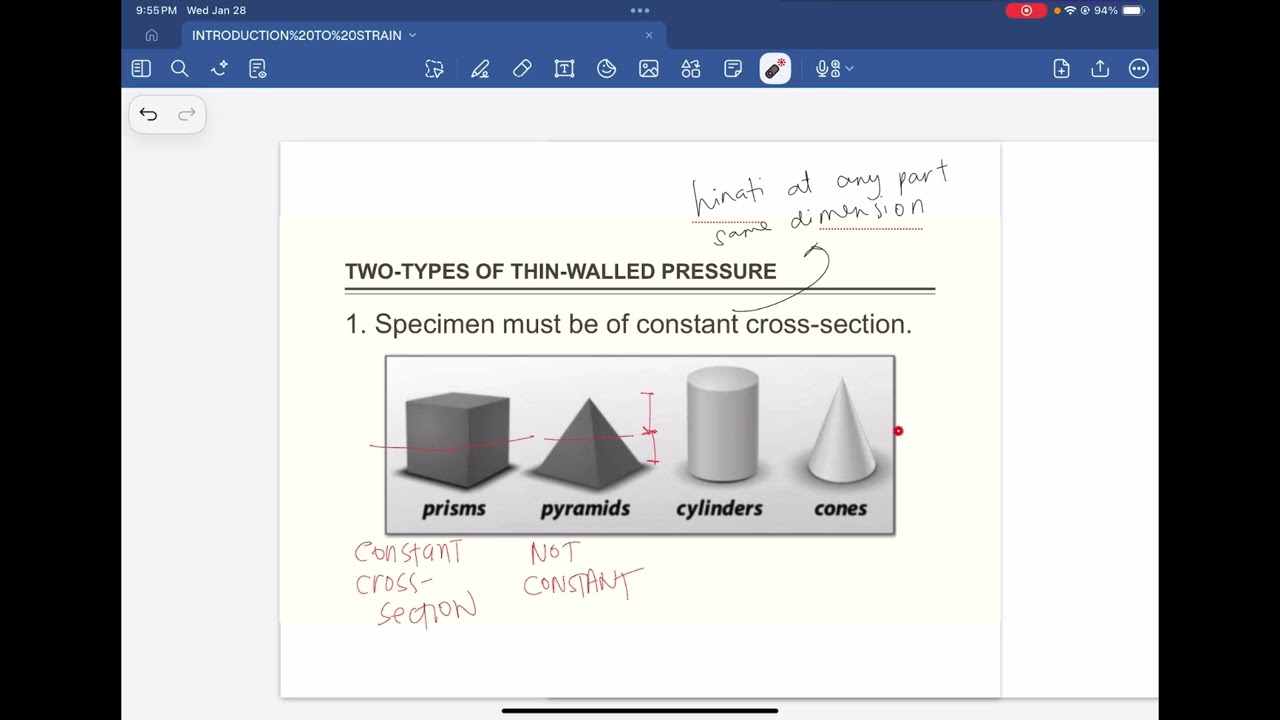The width and height of the screenshot is (1280, 720).
Task: Select the Pen tool
Action: point(480,69)
